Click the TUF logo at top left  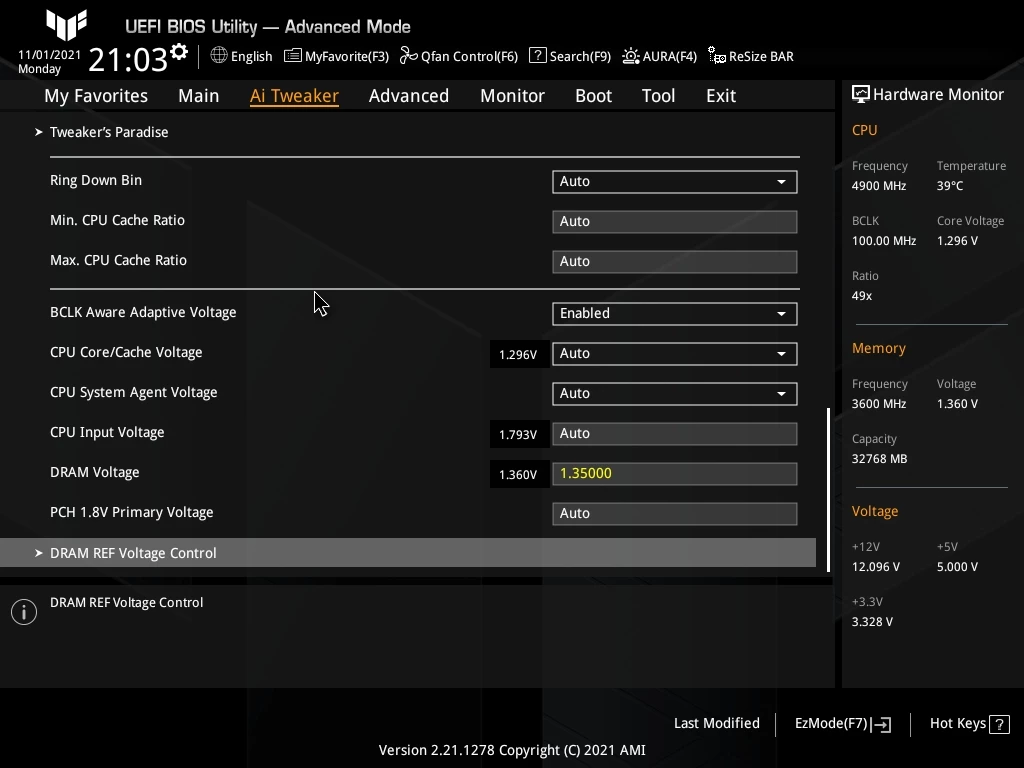click(x=66, y=25)
